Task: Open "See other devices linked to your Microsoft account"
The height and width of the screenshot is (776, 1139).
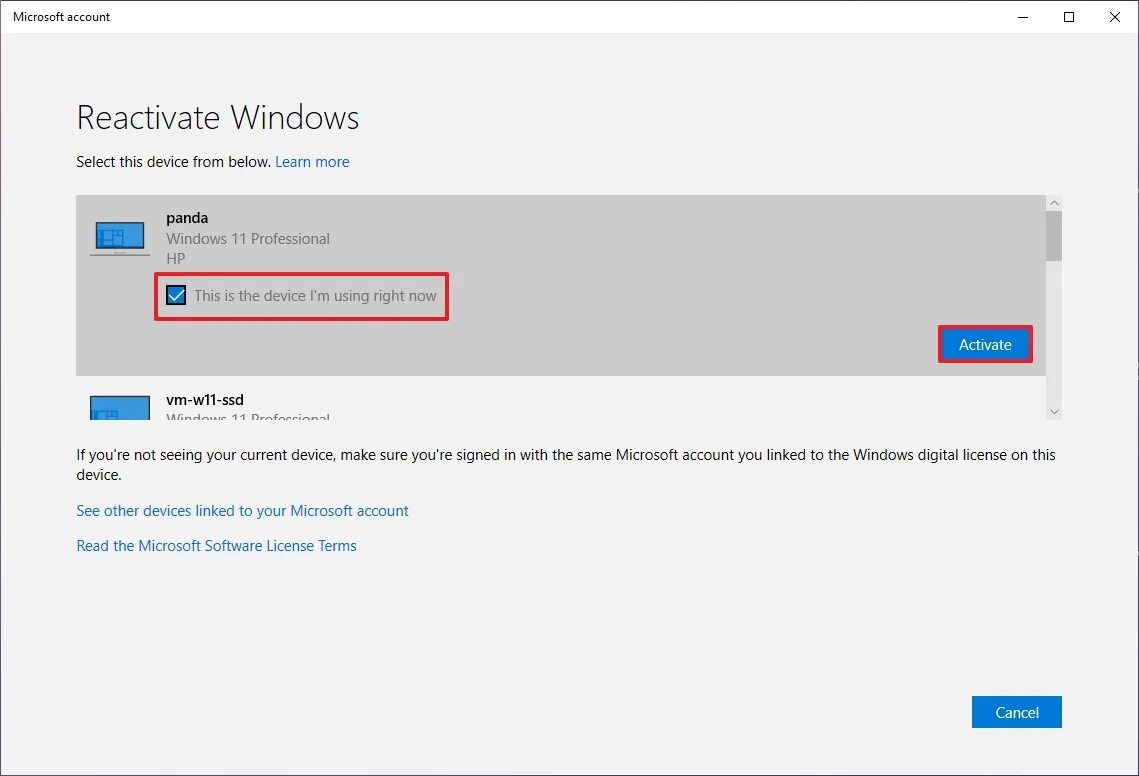Action: click(242, 510)
